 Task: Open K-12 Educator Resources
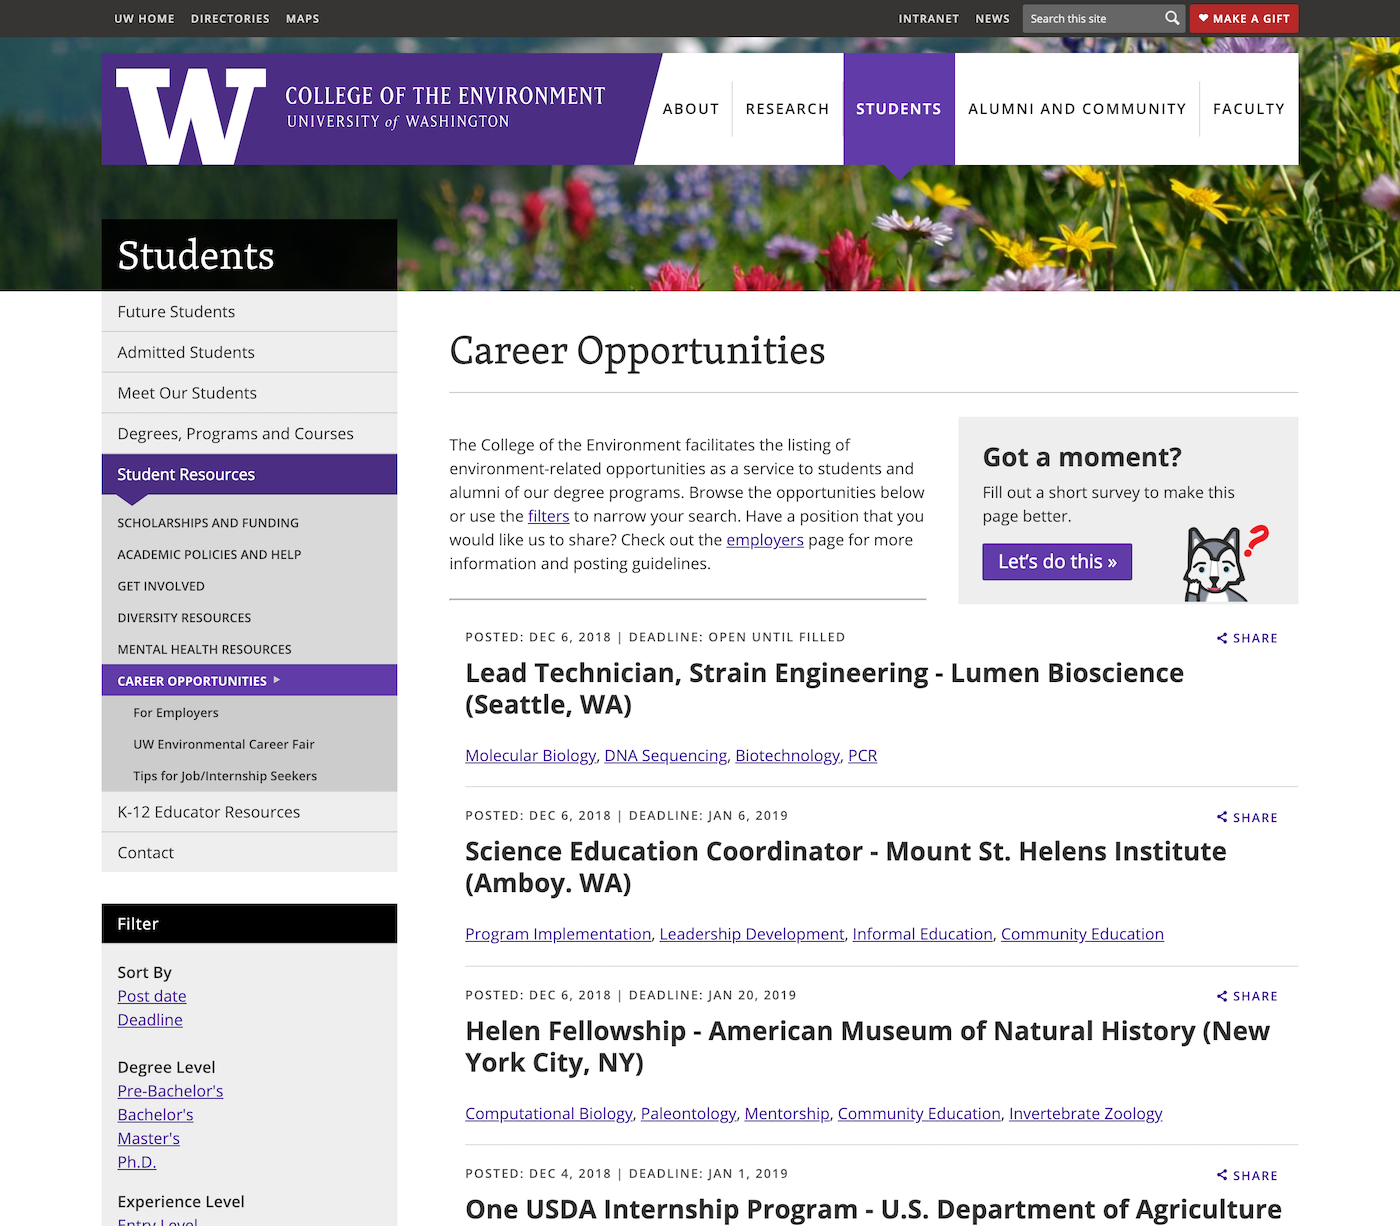(249, 812)
